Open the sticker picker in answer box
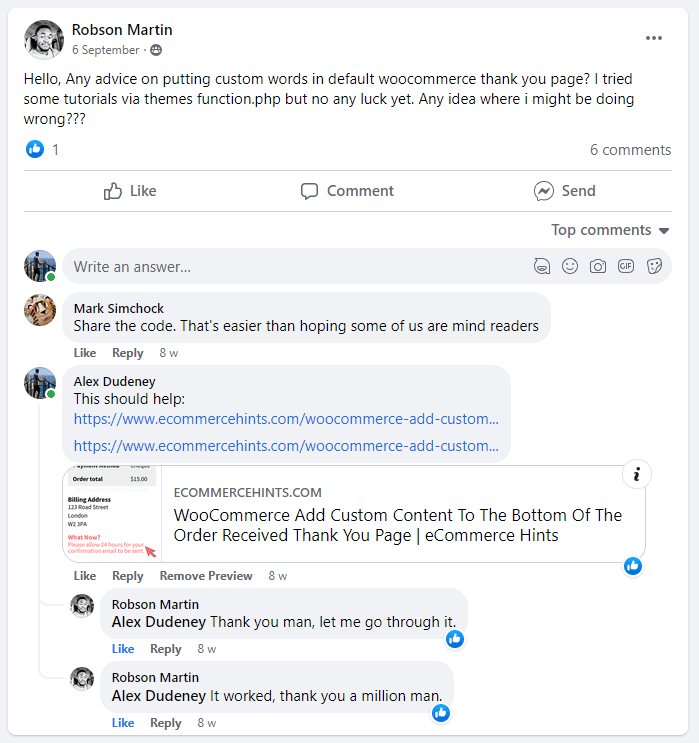This screenshot has width=699, height=743. [654, 266]
